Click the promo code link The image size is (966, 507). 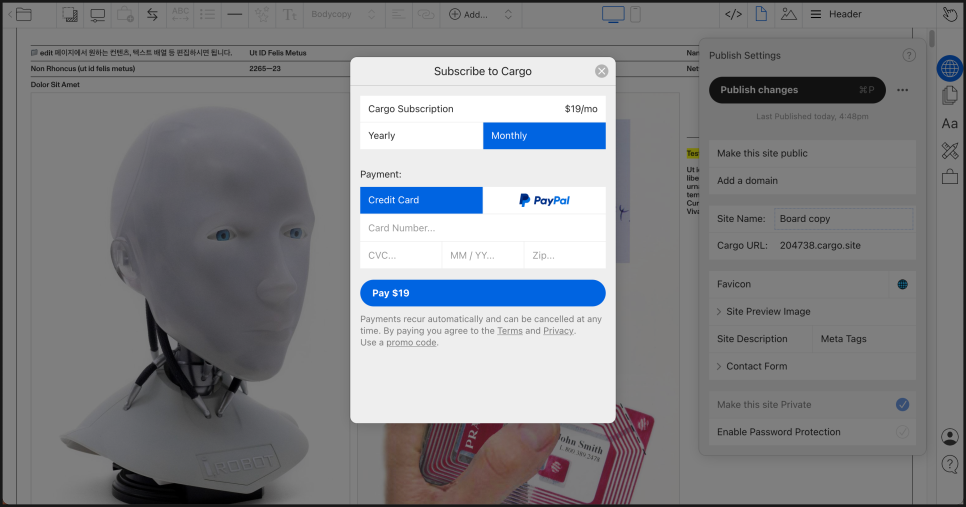[412, 343]
